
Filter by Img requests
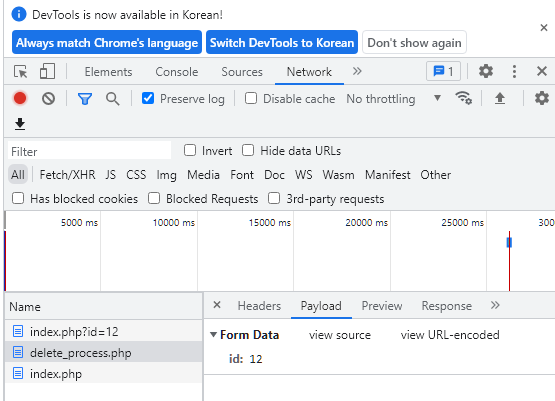tap(166, 175)
